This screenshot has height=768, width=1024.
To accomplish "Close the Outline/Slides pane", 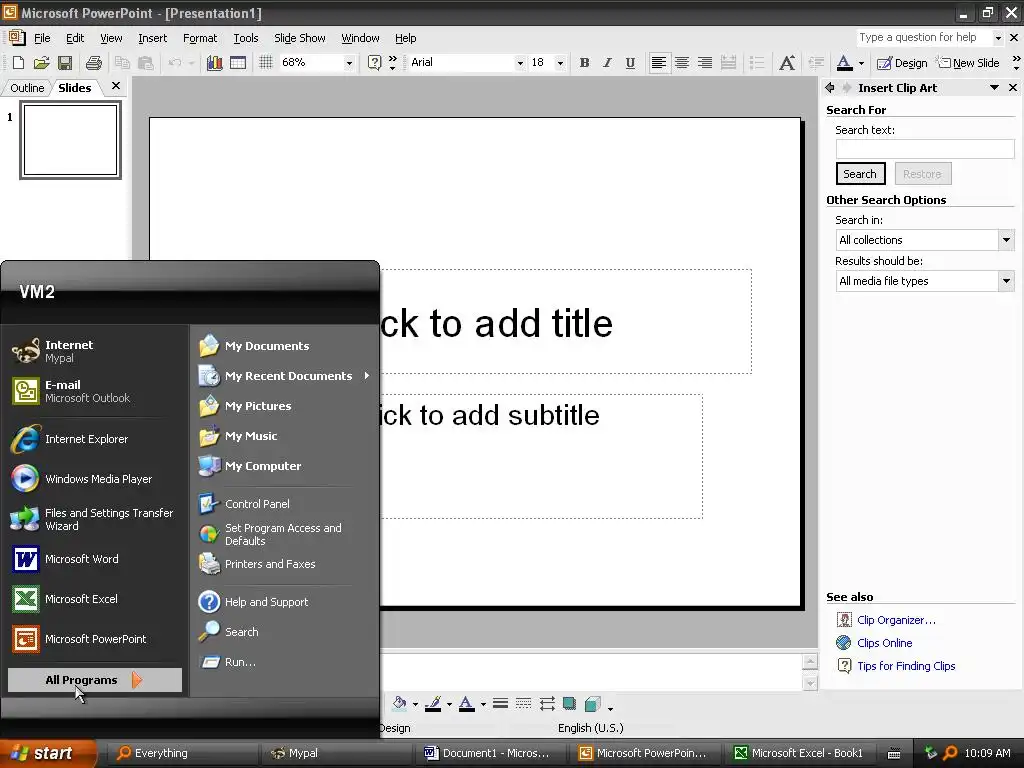I will (116, 86).
